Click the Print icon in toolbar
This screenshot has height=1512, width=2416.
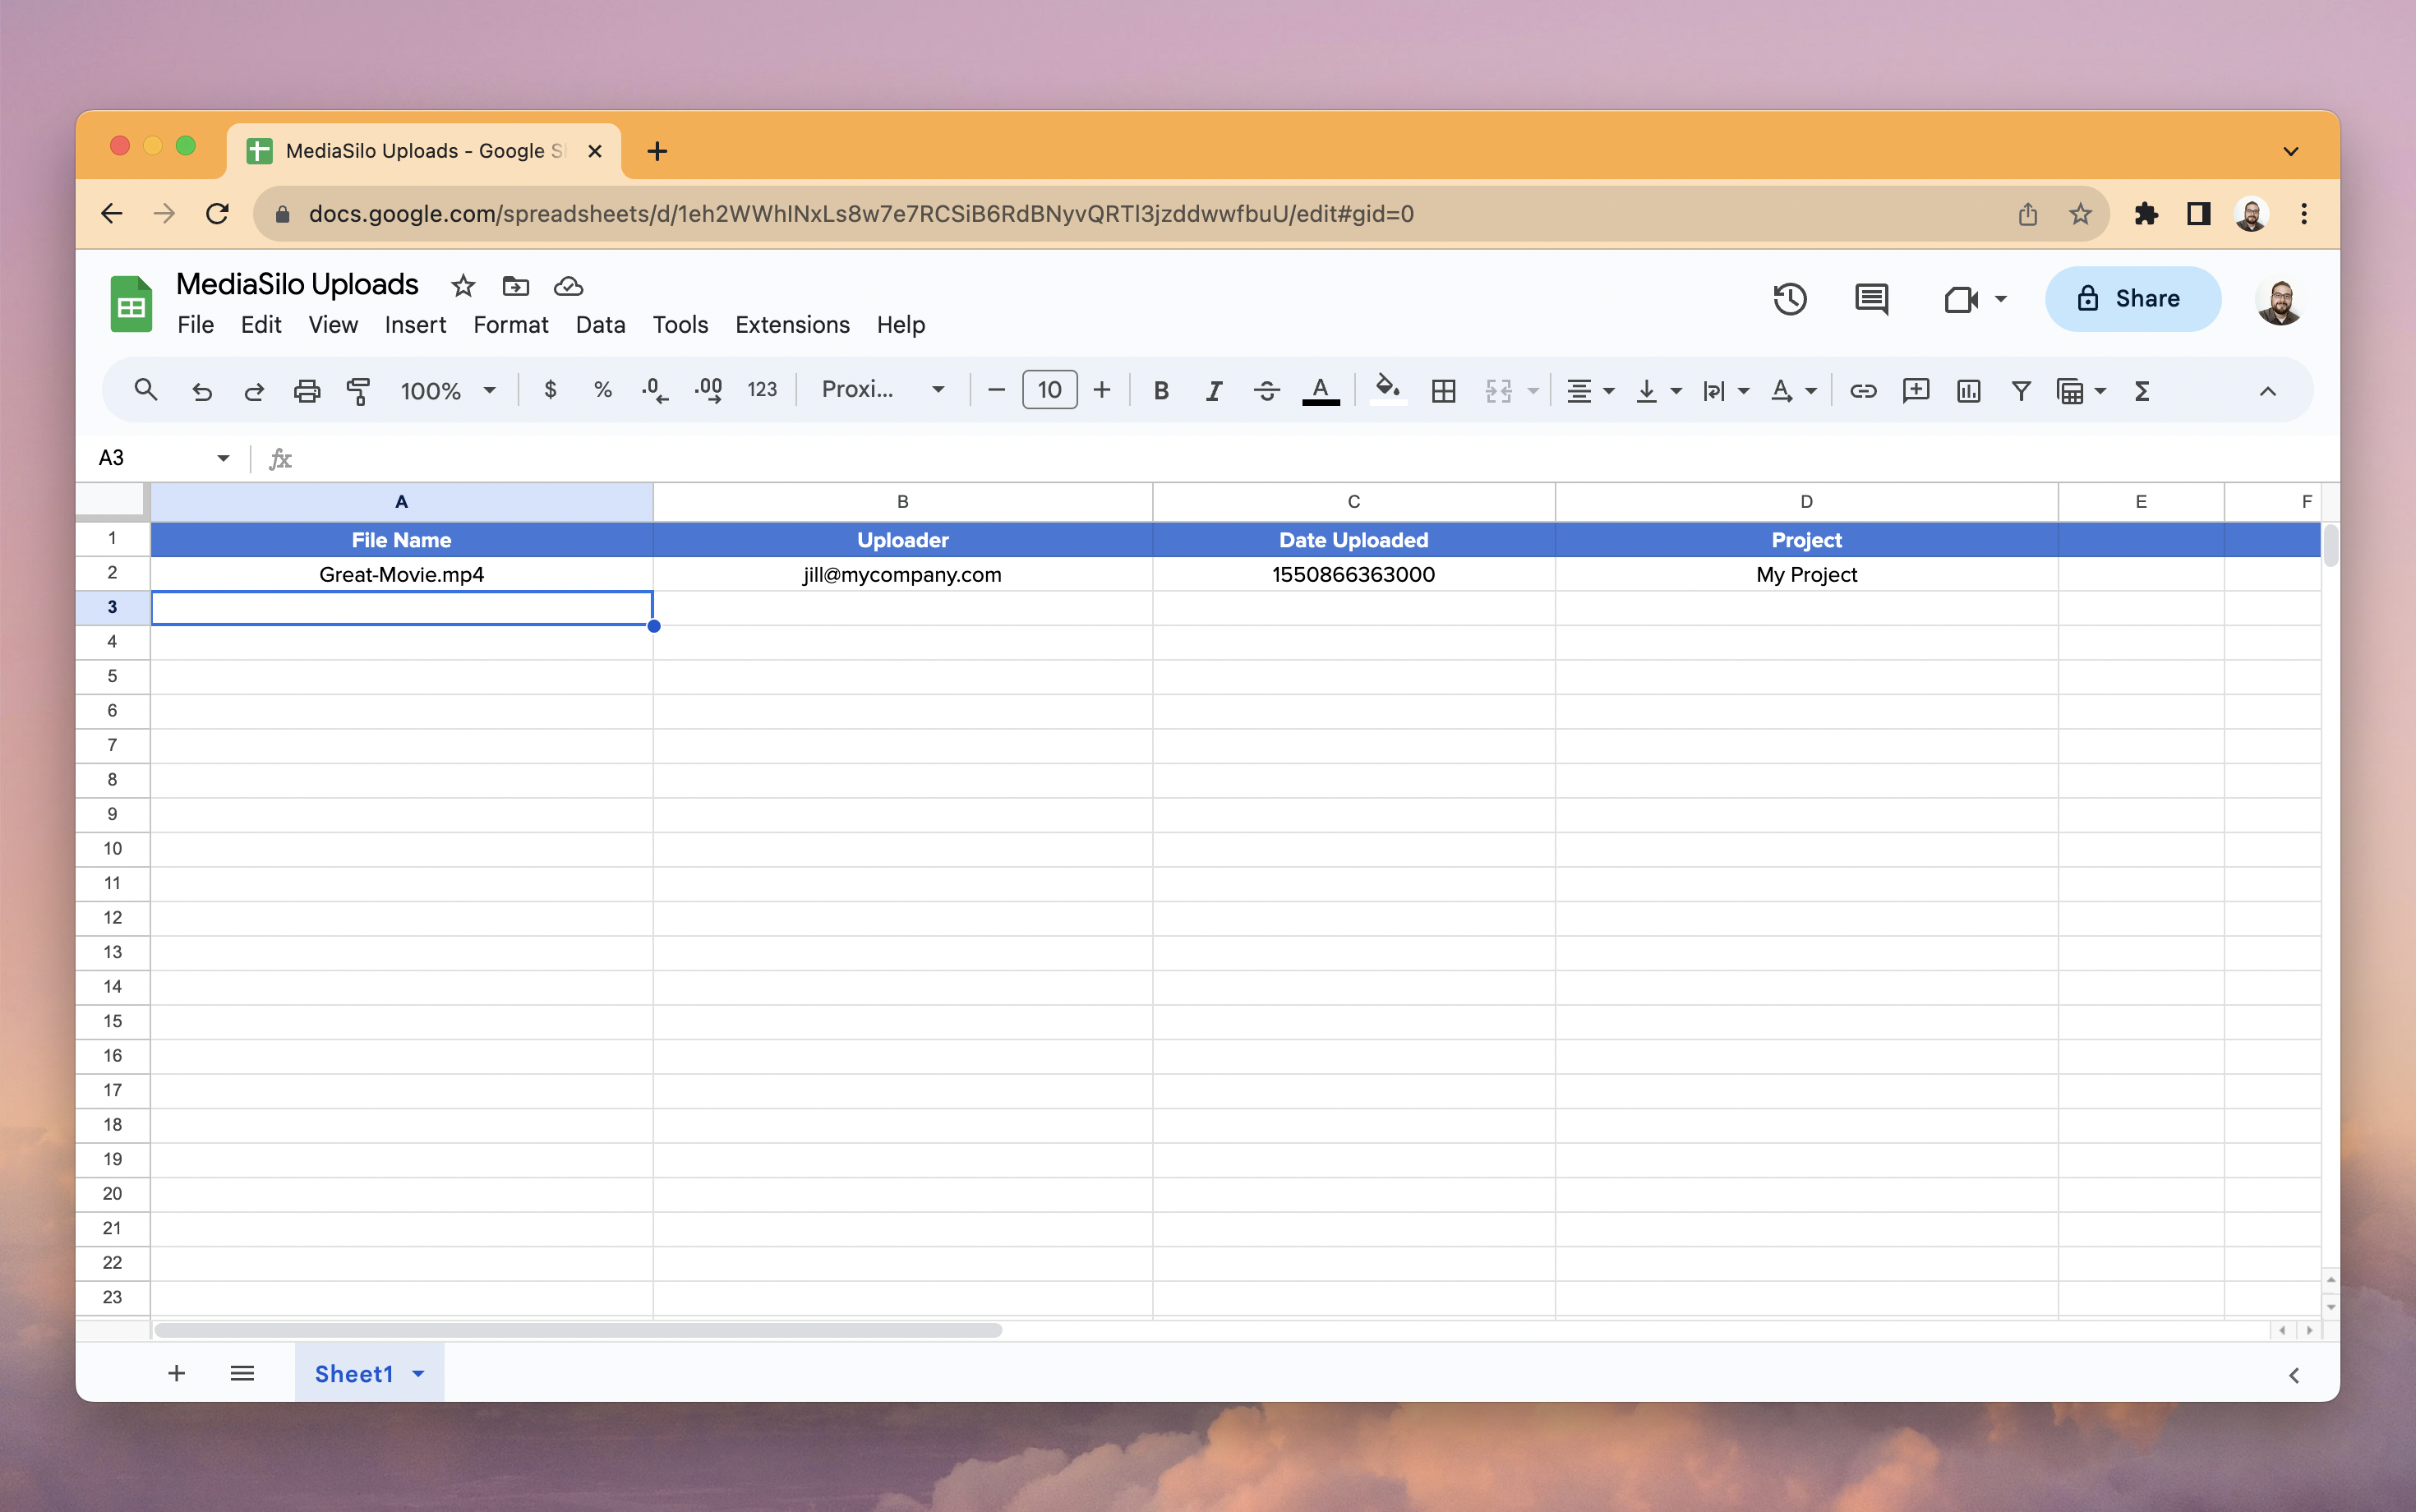click(306, 391)
